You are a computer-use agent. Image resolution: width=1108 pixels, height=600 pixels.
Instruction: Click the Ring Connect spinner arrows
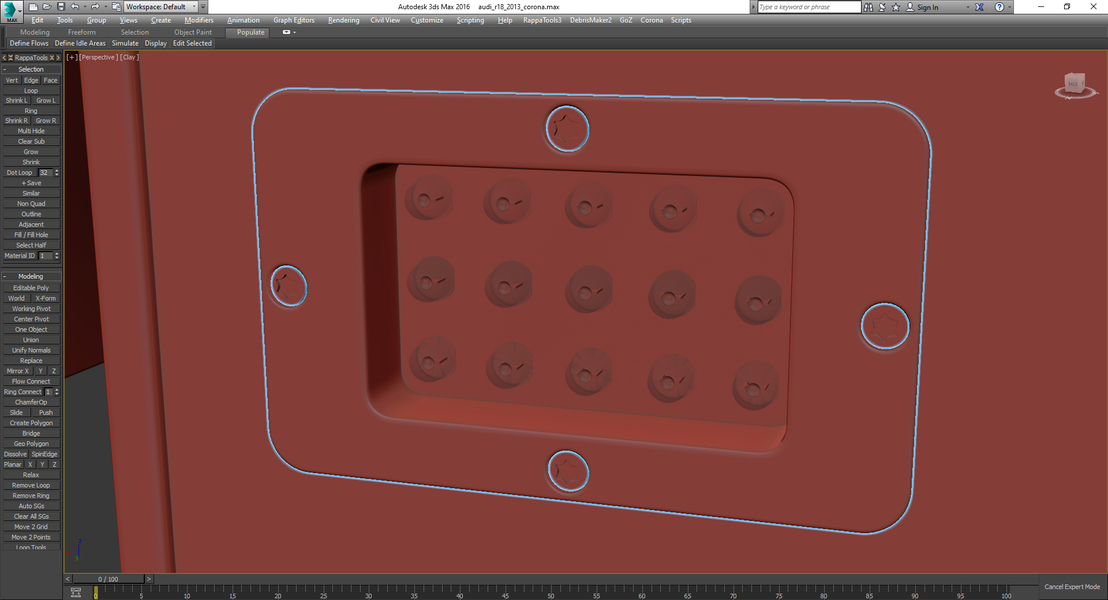(57, 392)
